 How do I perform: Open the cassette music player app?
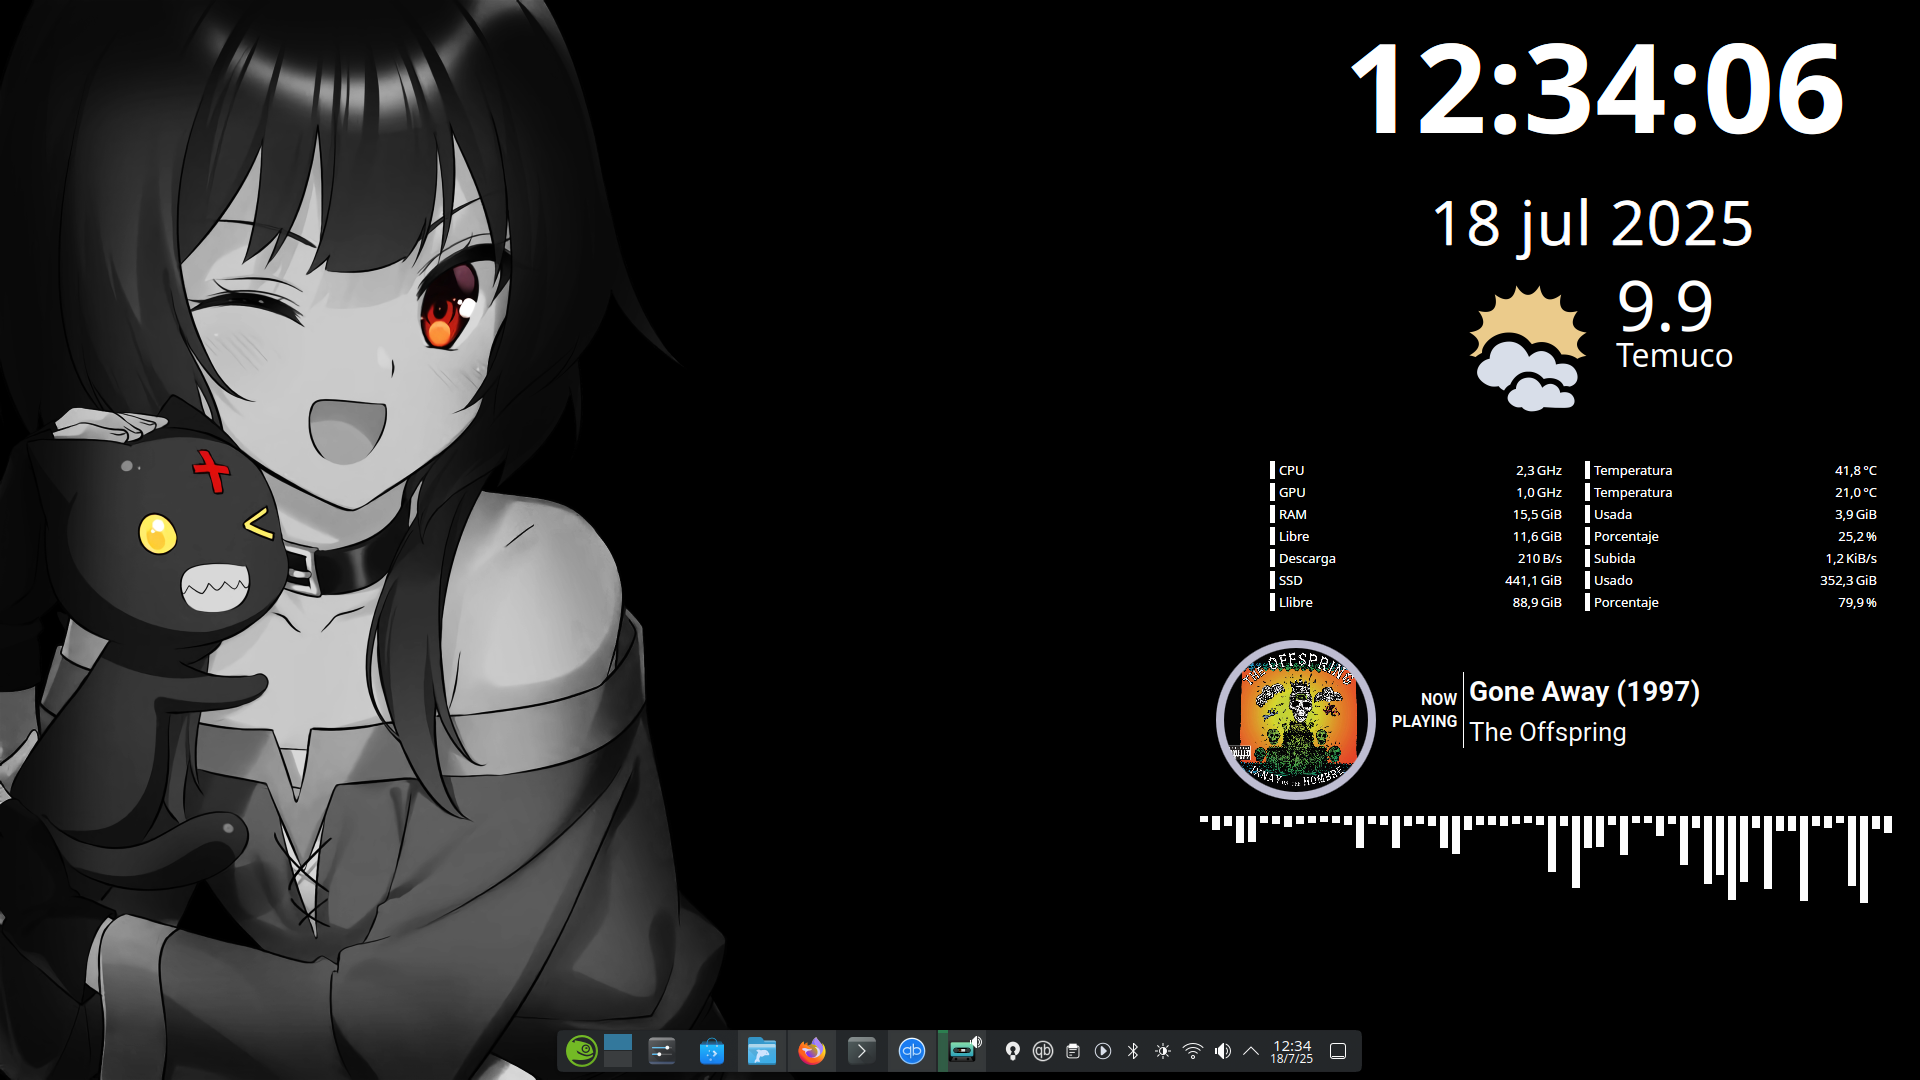[x=962, y=1051]
